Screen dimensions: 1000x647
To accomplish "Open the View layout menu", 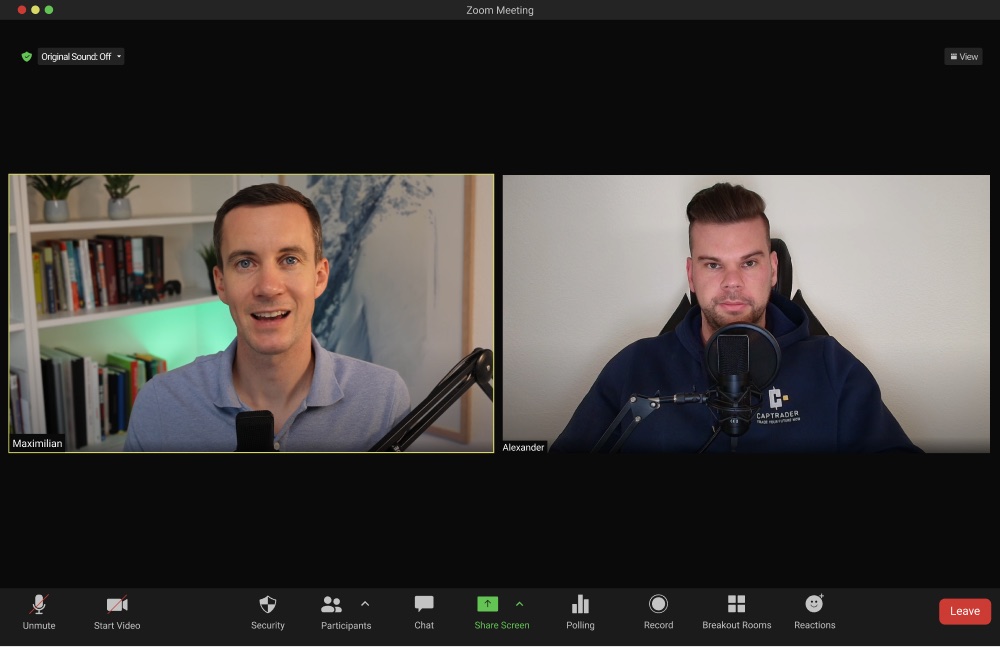I will (963, 57).
